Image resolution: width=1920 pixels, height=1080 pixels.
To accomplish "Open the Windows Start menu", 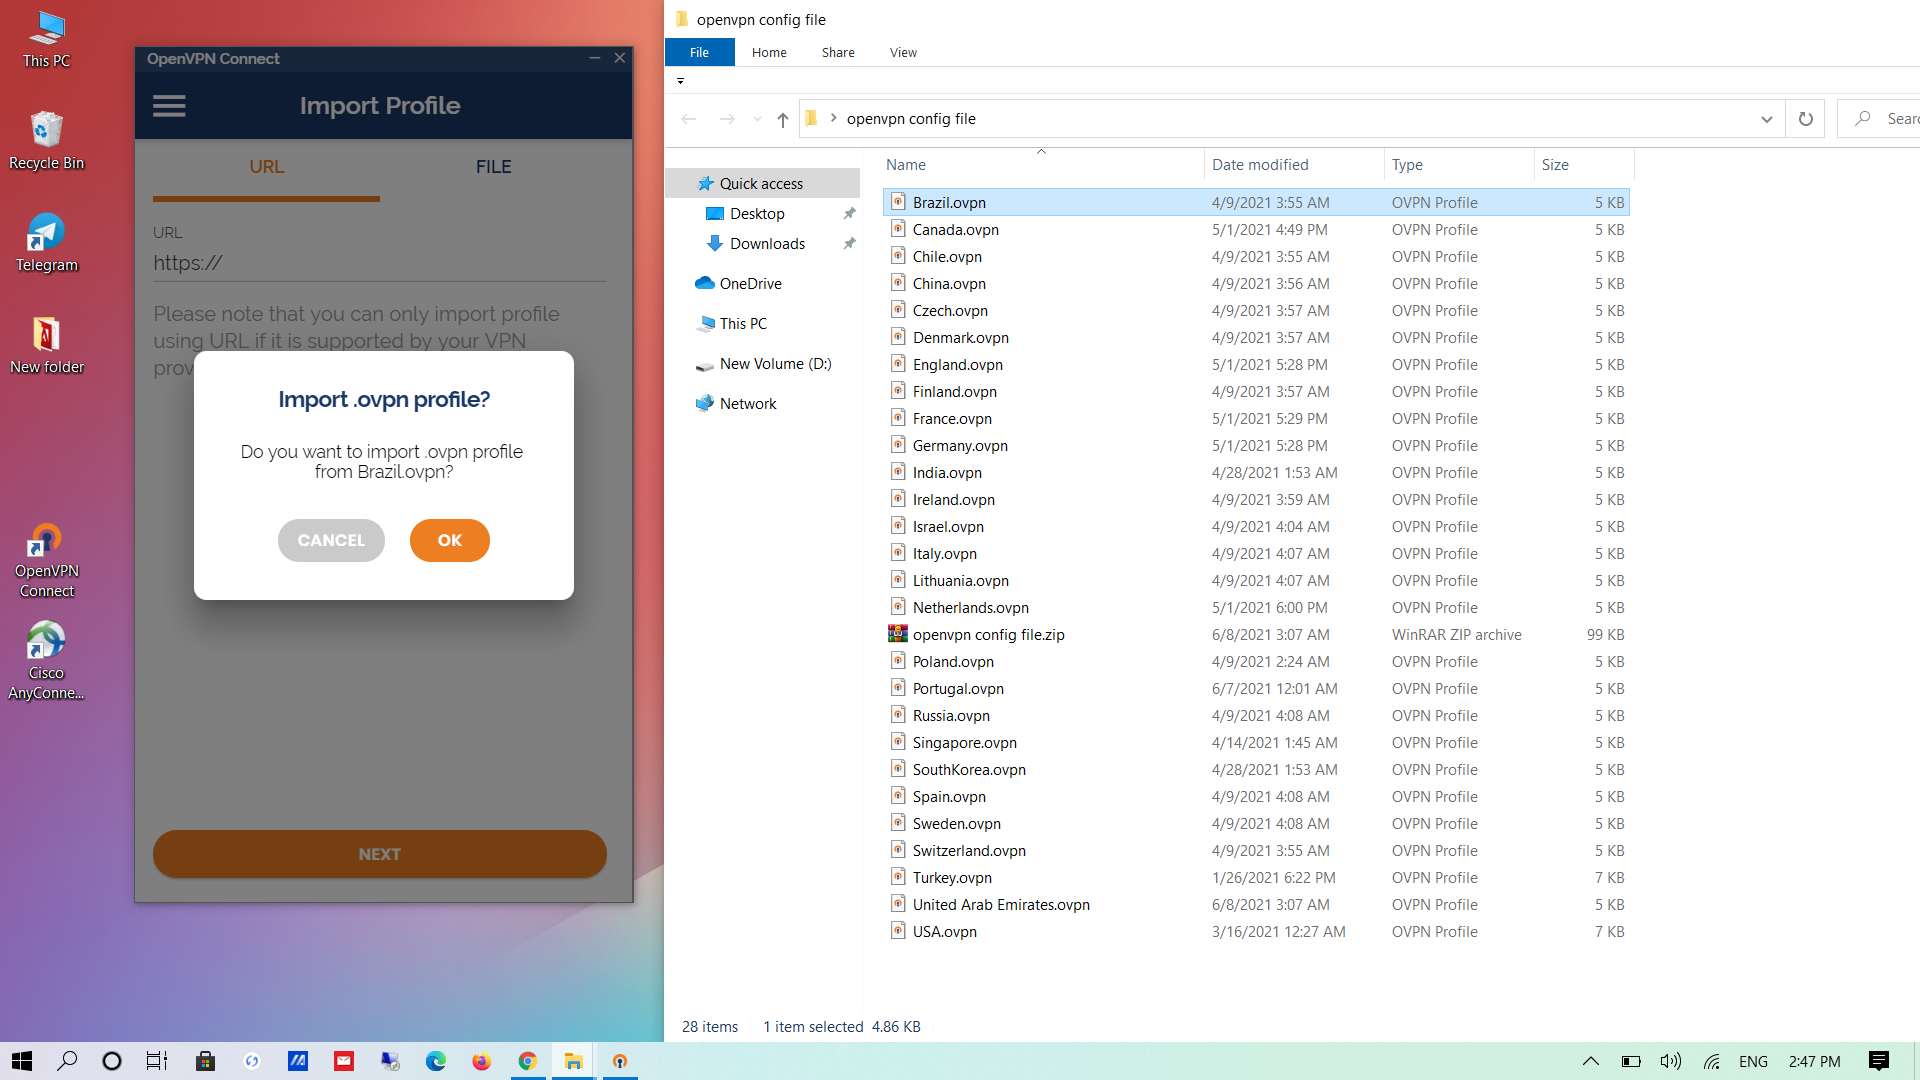I will [22, 1061].
